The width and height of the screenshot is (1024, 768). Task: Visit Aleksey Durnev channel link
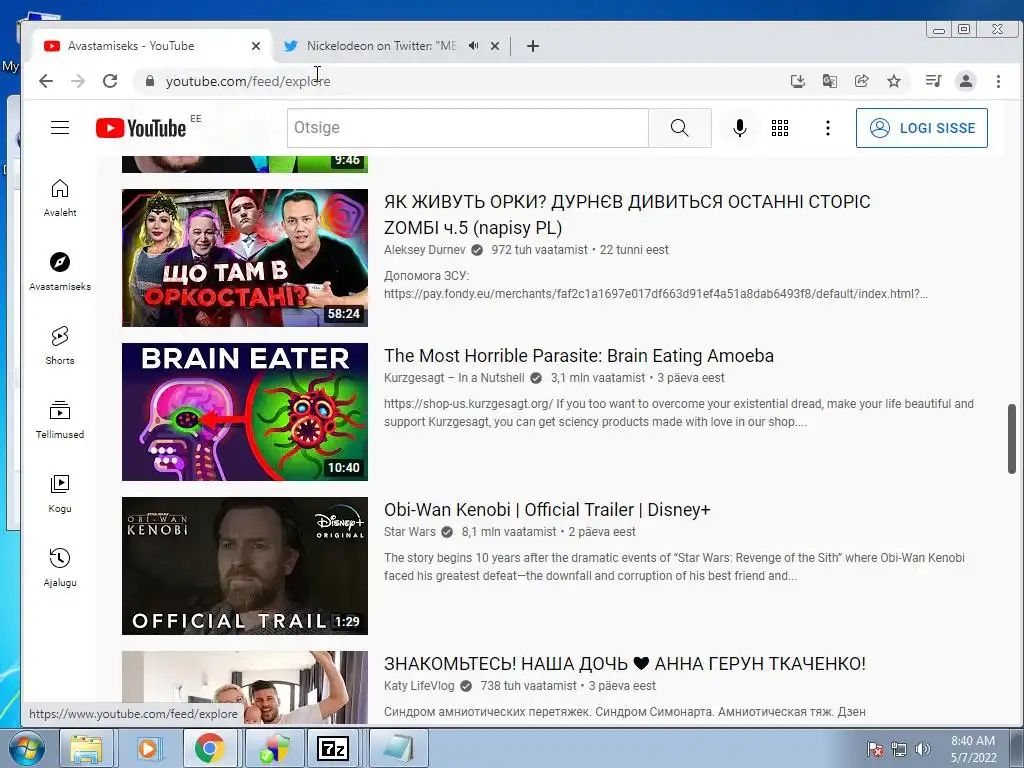(x=424, y=250)
